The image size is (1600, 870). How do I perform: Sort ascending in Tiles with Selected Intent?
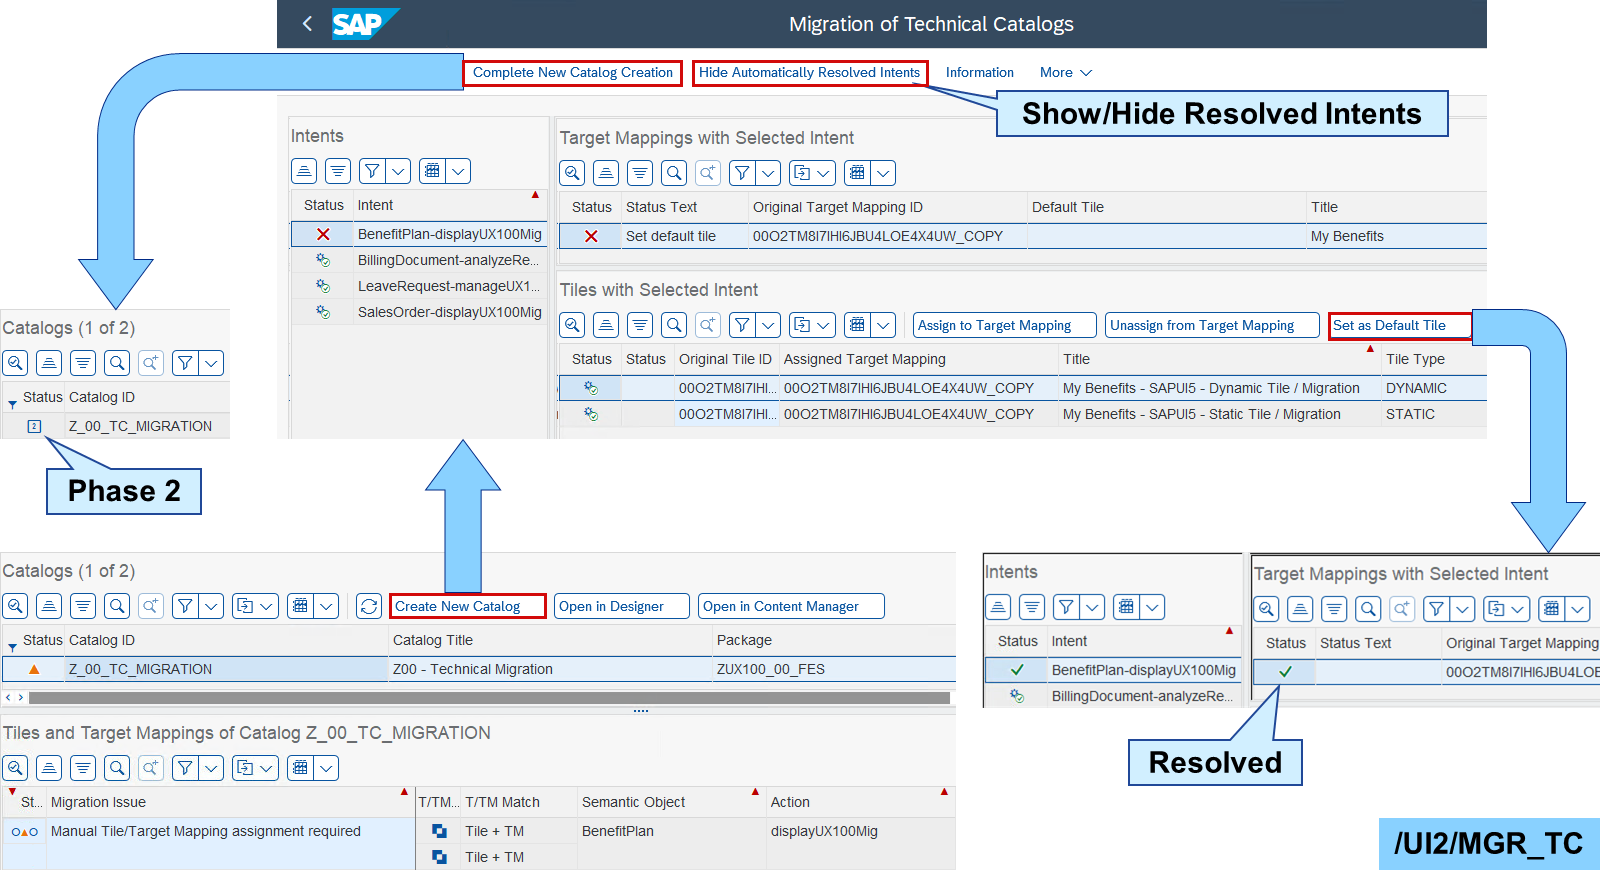[x=606, y=325]
